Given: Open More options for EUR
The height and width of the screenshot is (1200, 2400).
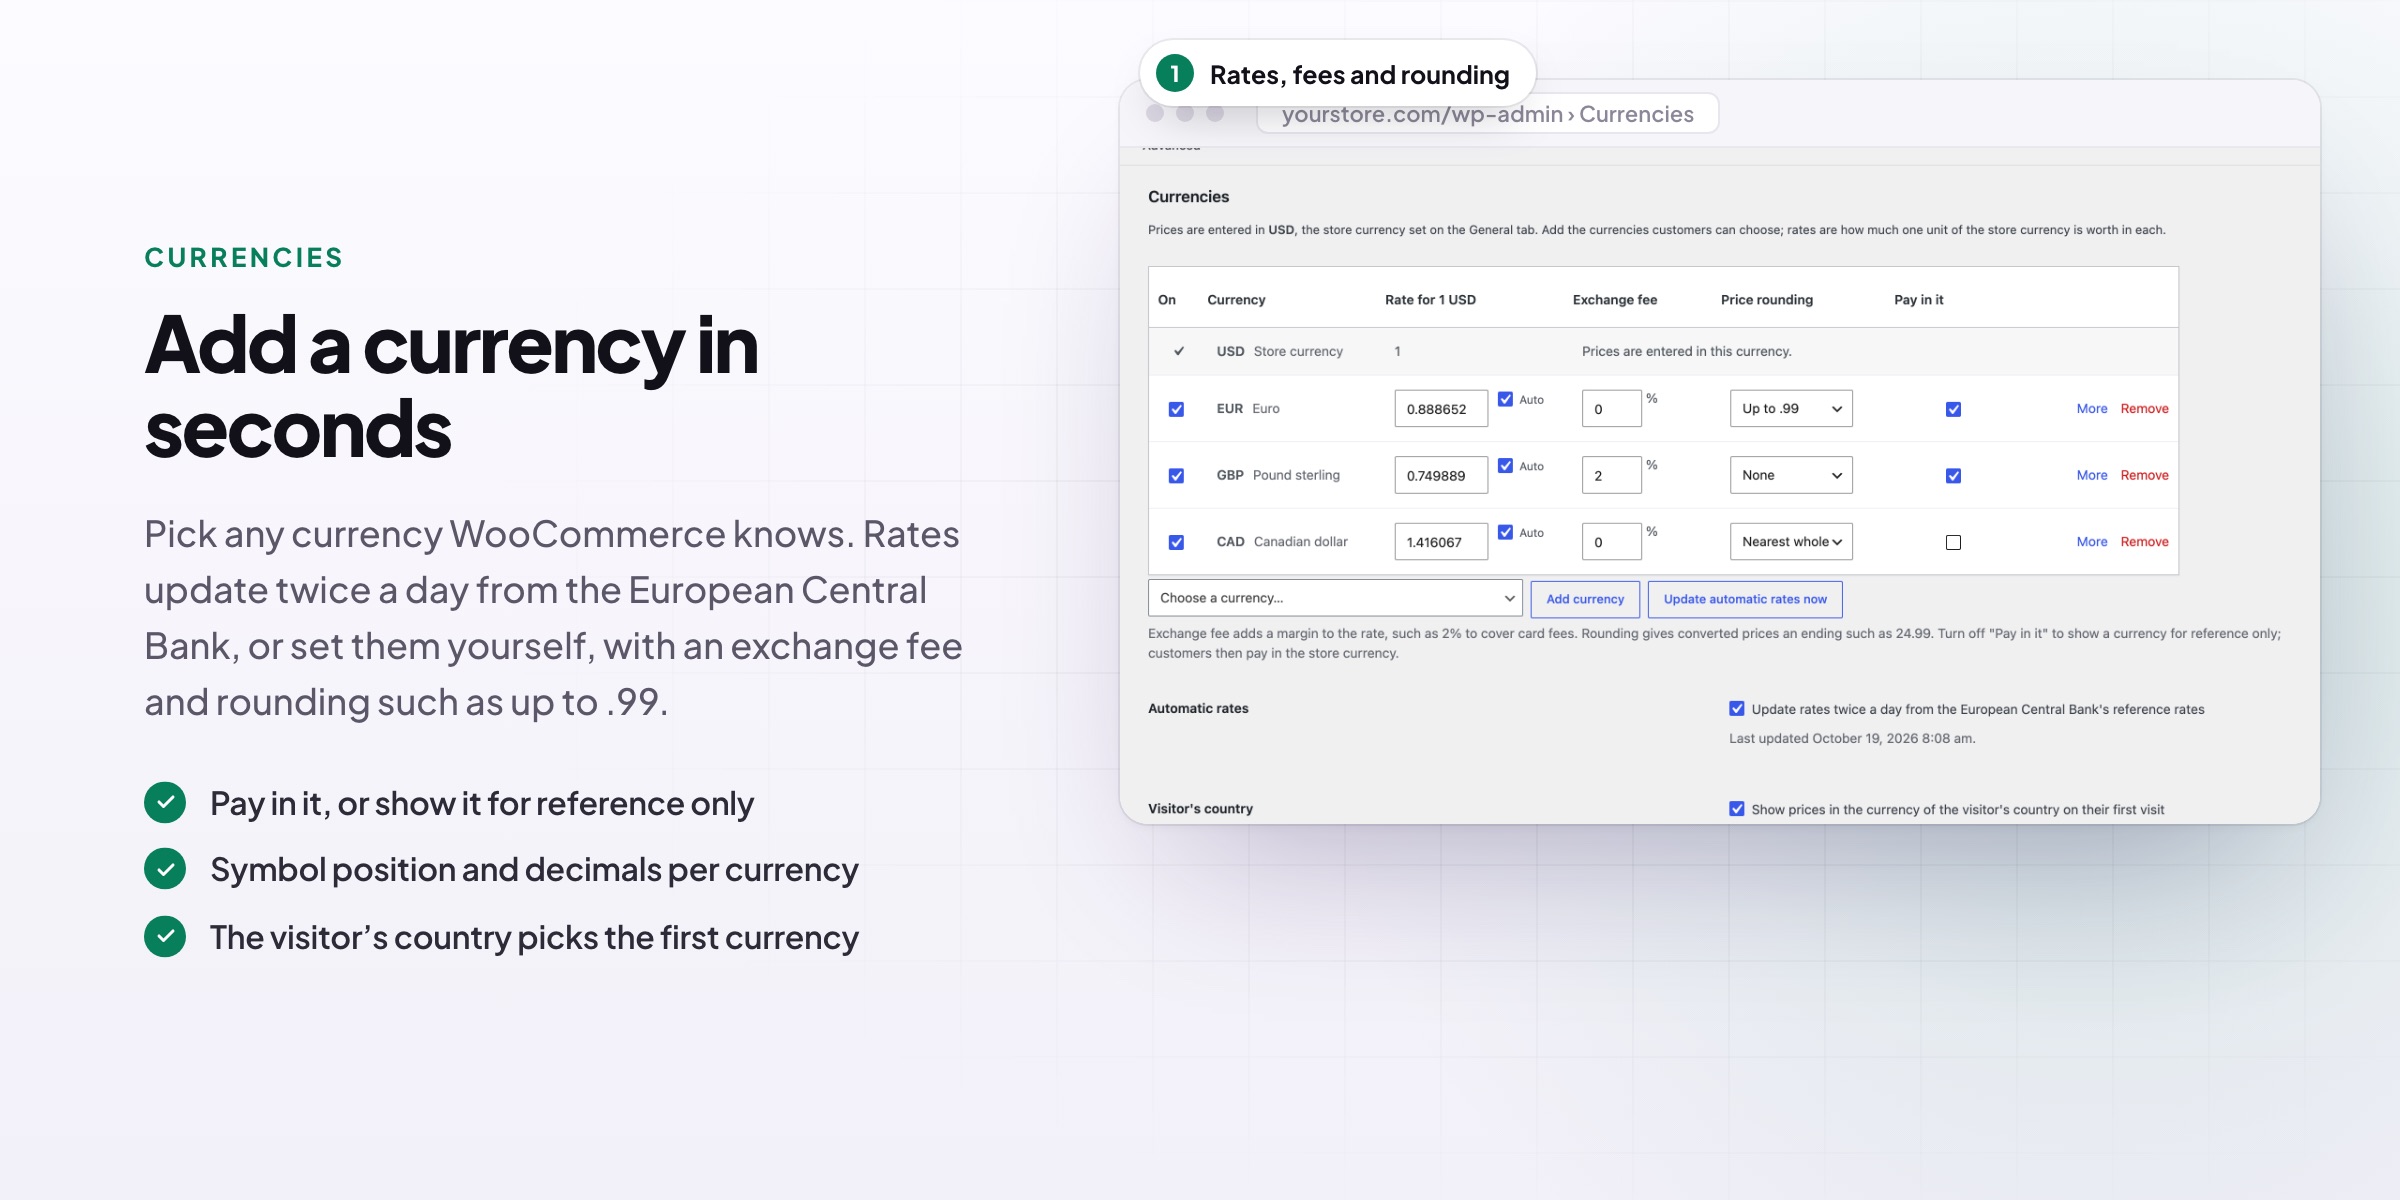Looking at the screenshot, I should click(2092, 408).
